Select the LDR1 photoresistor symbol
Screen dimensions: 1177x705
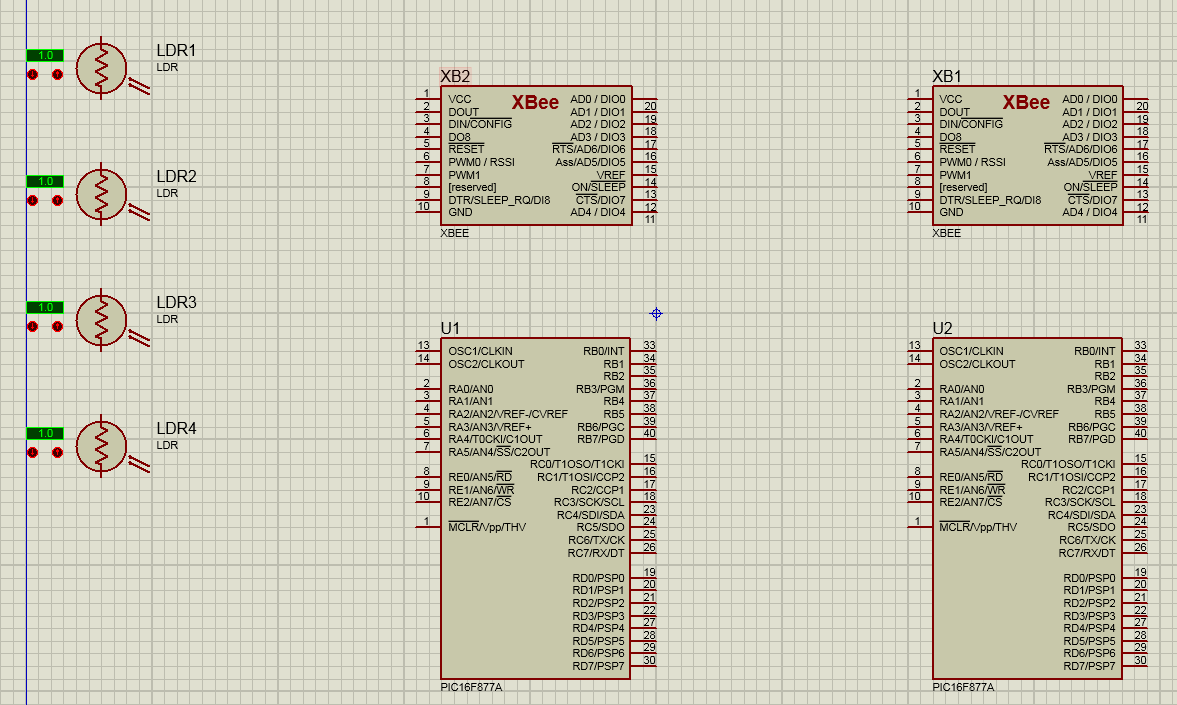(x=102, y=68)
